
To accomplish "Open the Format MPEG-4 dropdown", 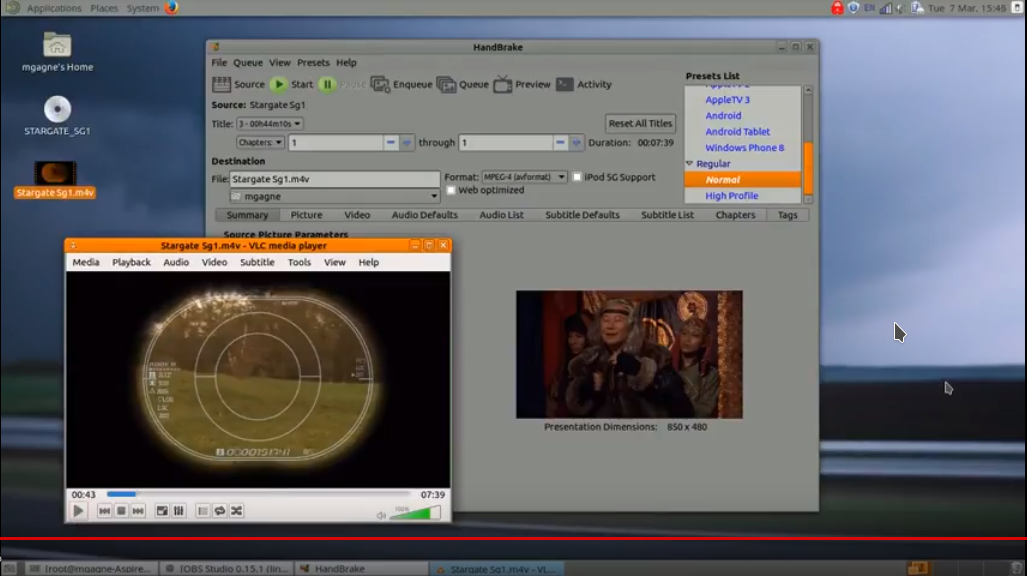I will [524, 177].
